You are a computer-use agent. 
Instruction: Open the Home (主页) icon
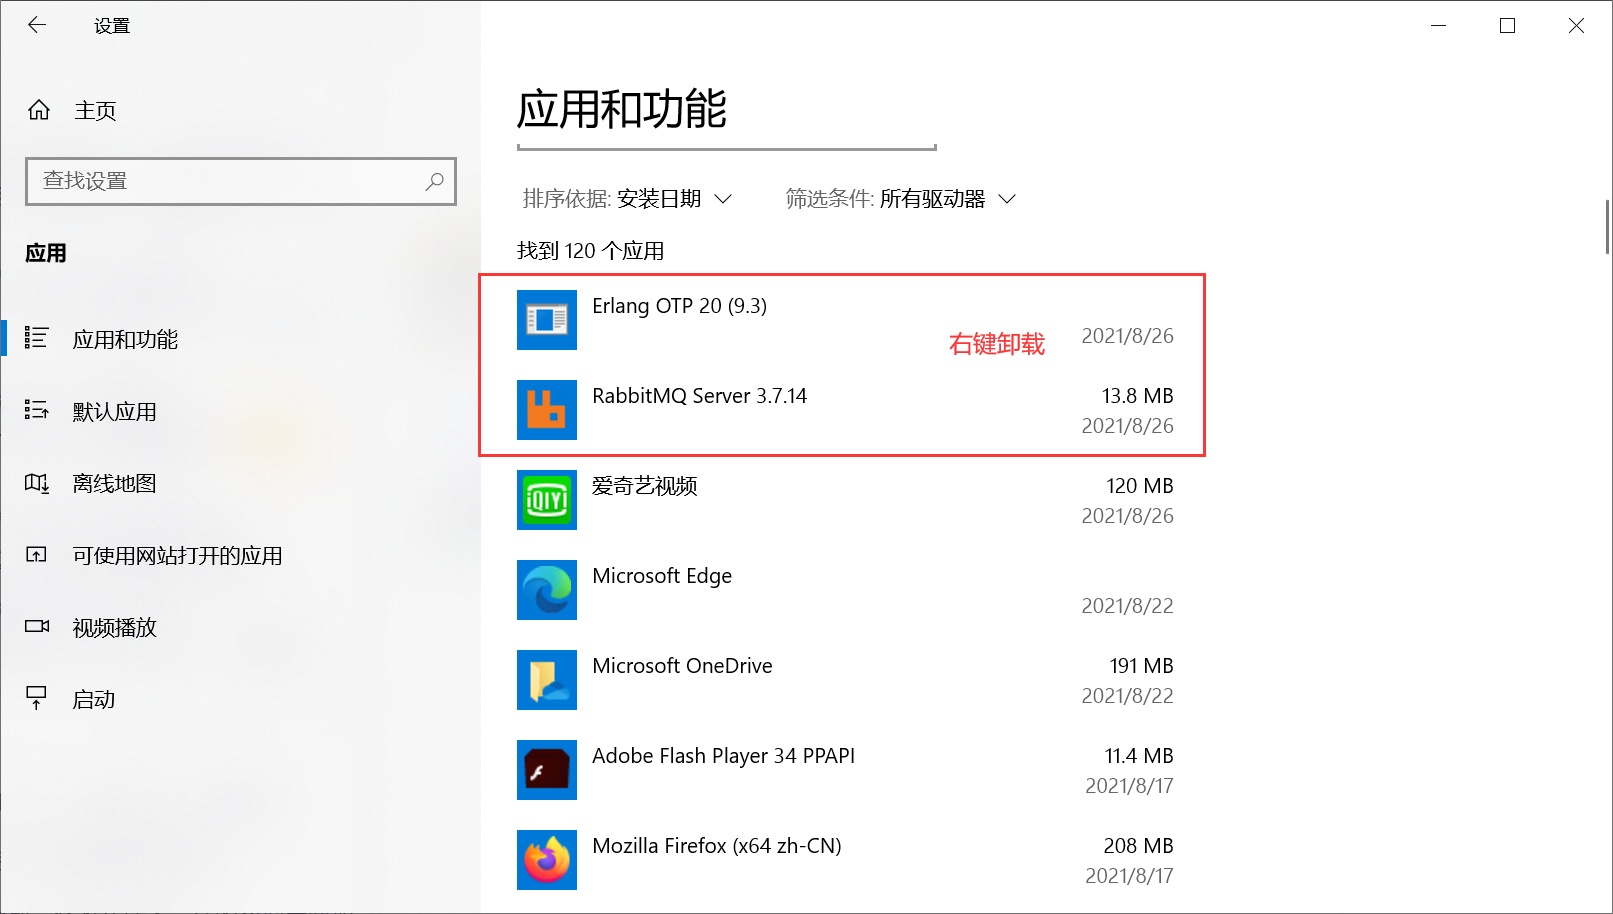(39, 110)
